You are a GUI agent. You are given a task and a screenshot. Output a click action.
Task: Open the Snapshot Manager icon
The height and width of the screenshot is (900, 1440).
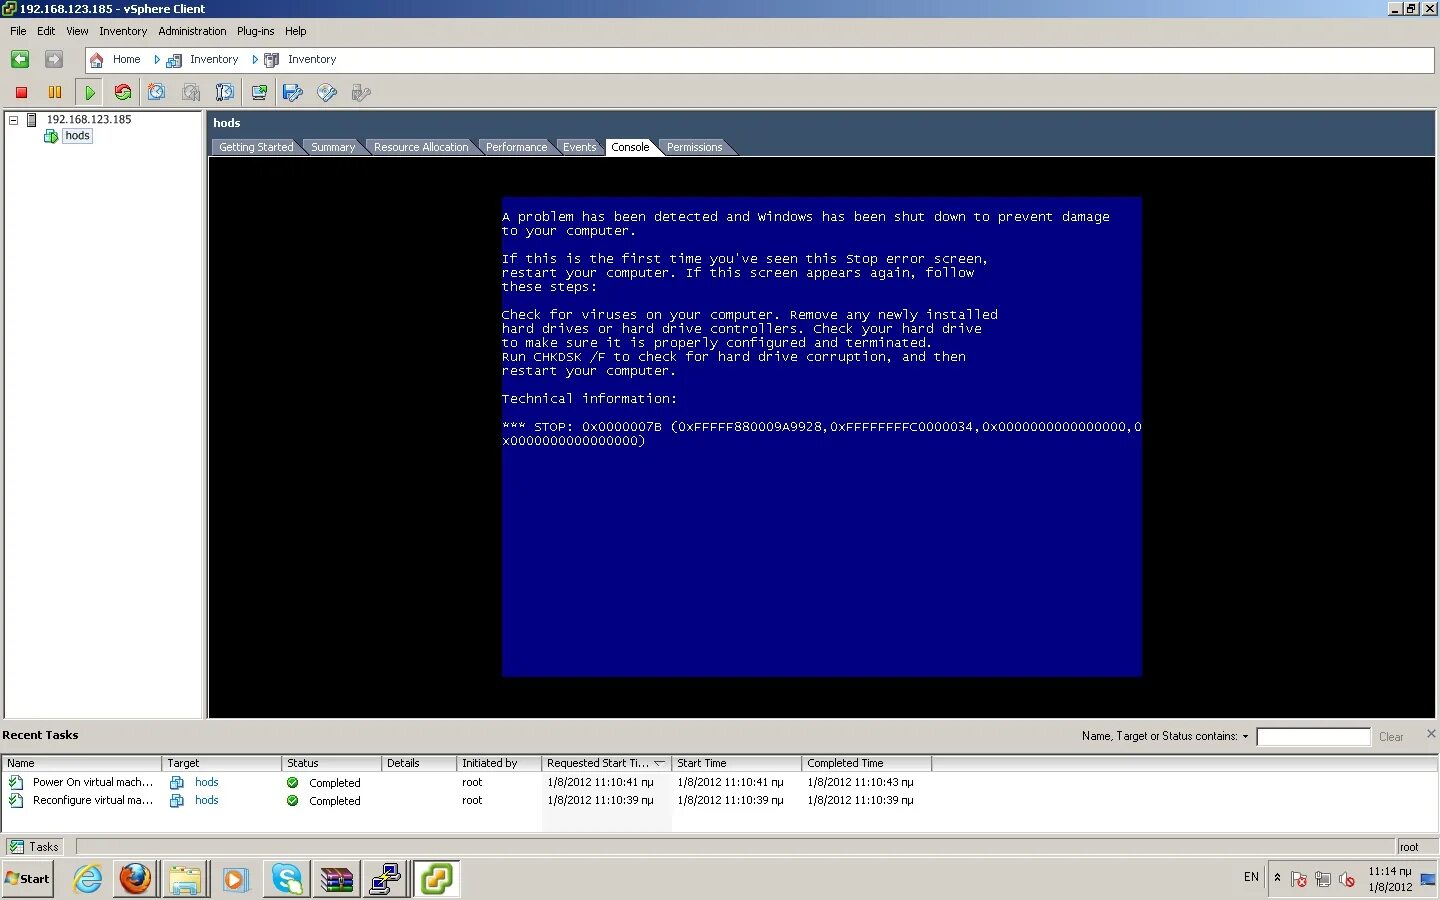(x=225, y=93)
